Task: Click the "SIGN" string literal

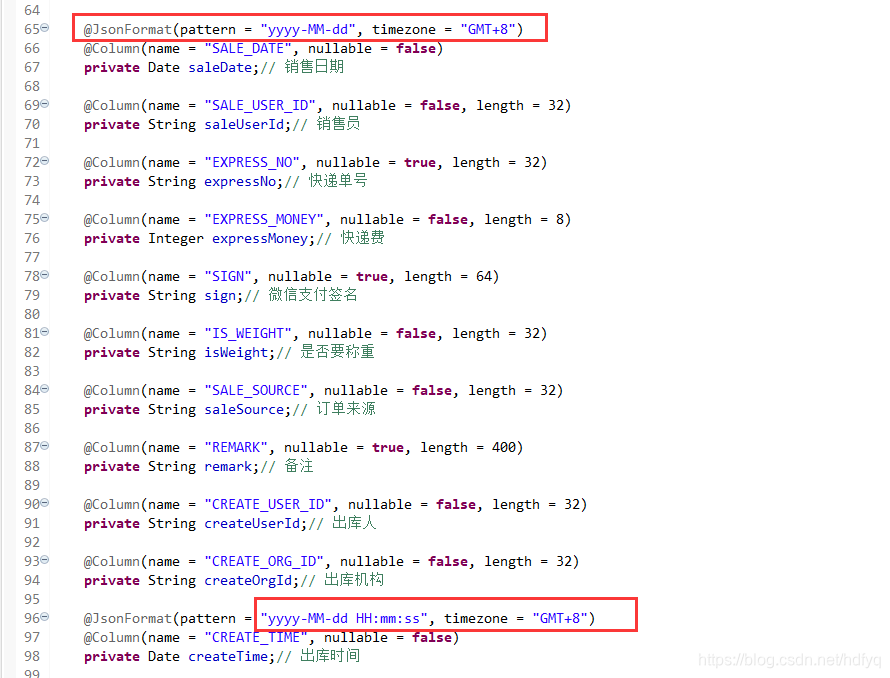Action: [x=228, y=277]
